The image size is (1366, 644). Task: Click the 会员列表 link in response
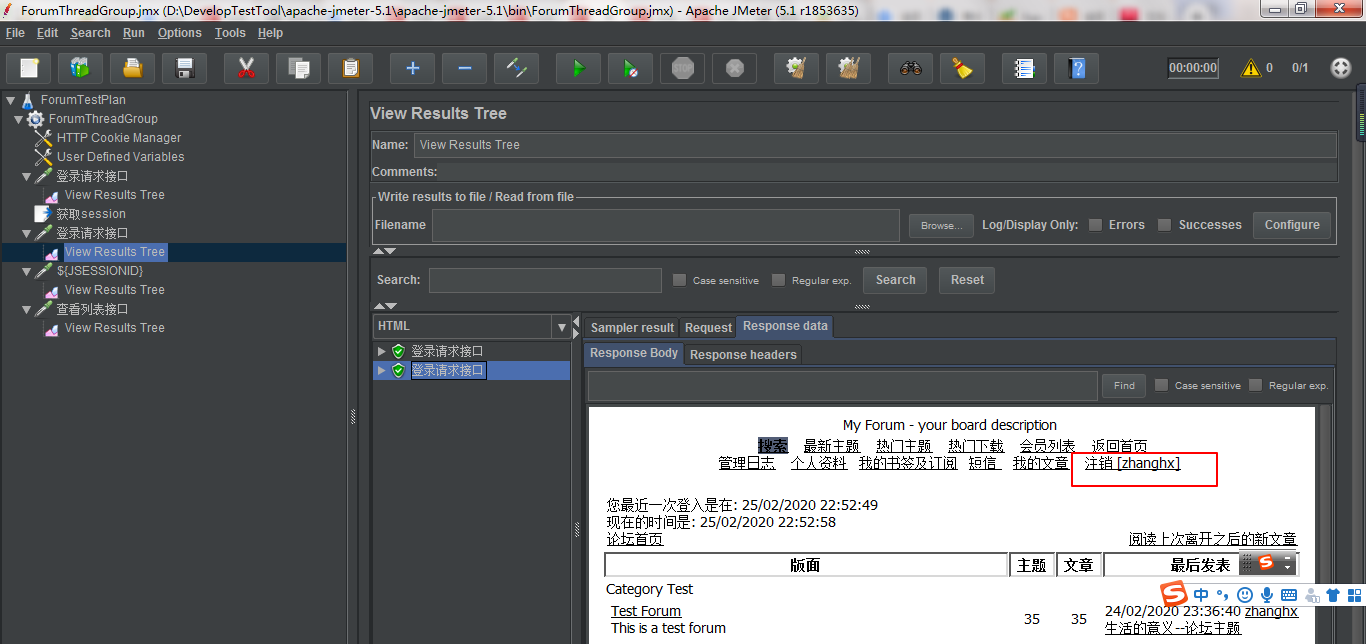coord(1047,446)
